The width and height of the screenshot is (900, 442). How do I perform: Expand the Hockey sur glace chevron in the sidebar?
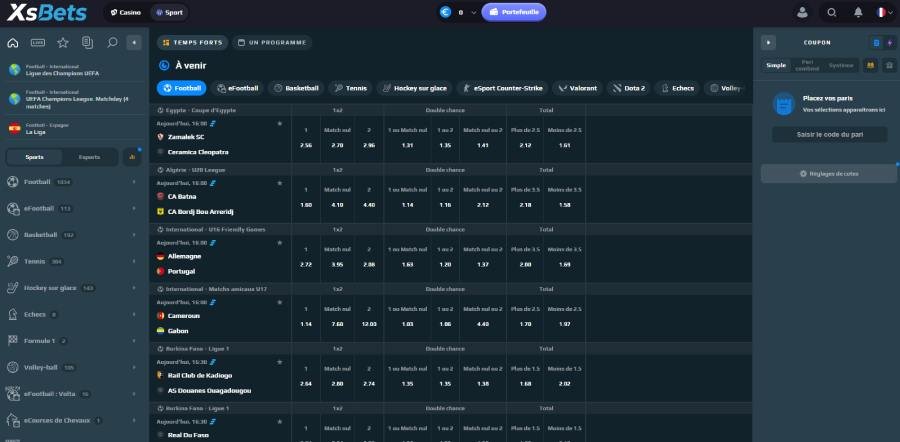[x=134, y=288]
